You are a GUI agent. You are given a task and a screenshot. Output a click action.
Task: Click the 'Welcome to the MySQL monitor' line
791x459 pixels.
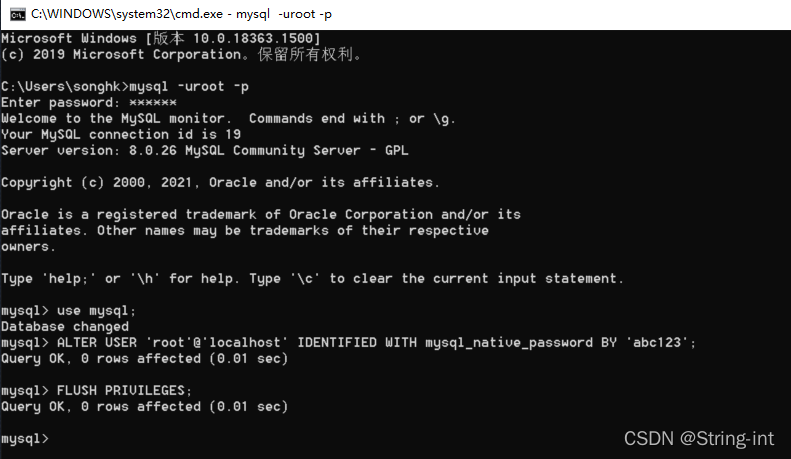point(228,118)
